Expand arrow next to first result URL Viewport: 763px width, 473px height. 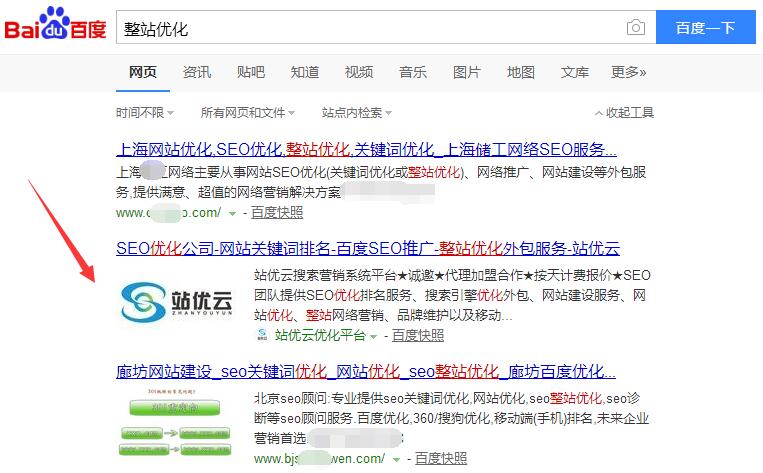[233, 213]
